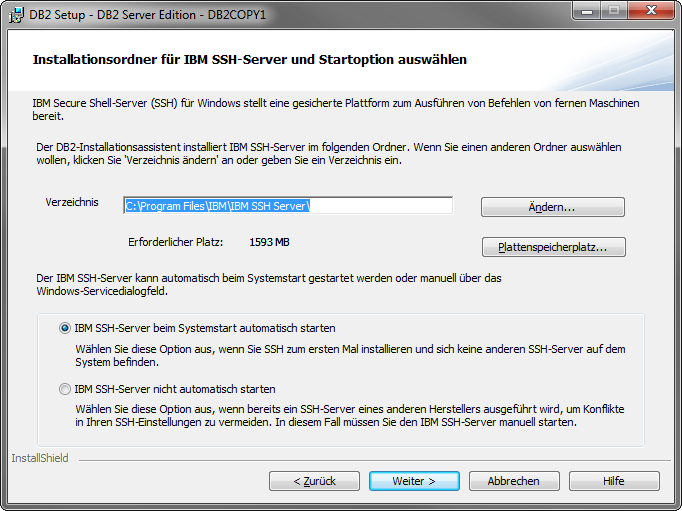Screen dimensions: 682x511
Task: Click the window title 'DB2 Setup - DB2 Server Edition'
Action: pyautogui.click(x=113, y=15)
